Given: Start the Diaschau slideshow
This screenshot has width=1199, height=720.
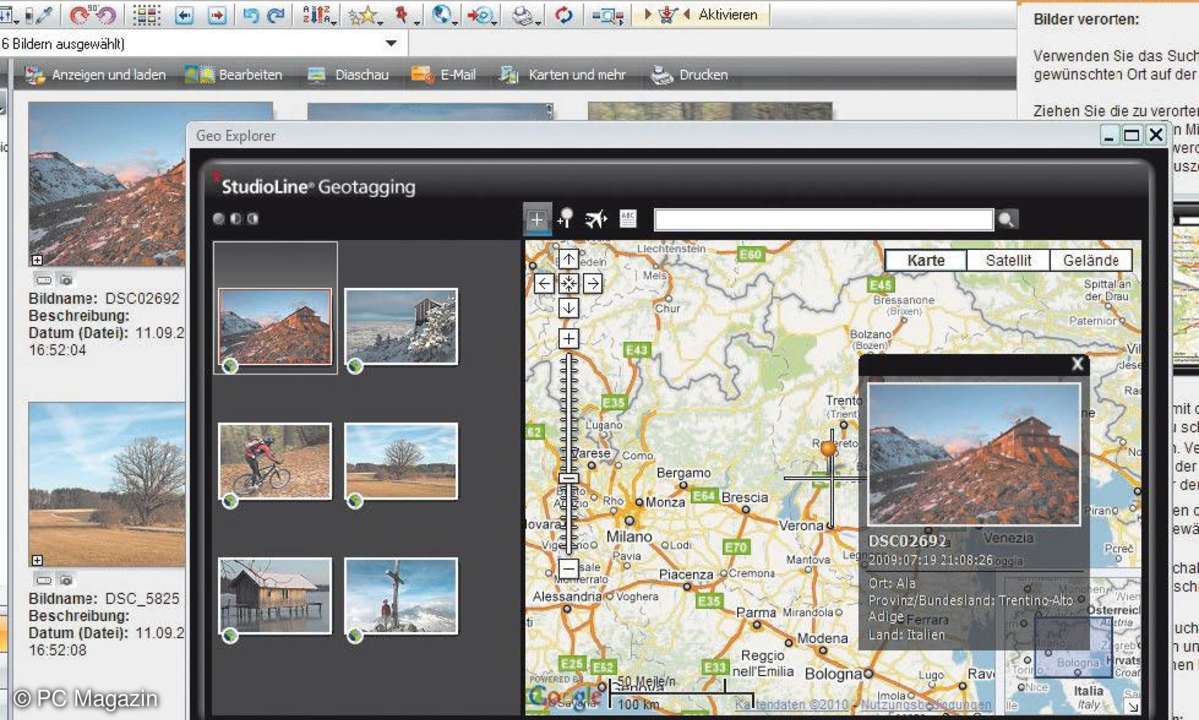Looking at the screenshot, I should pyautogui.click(x=347, y=75).
